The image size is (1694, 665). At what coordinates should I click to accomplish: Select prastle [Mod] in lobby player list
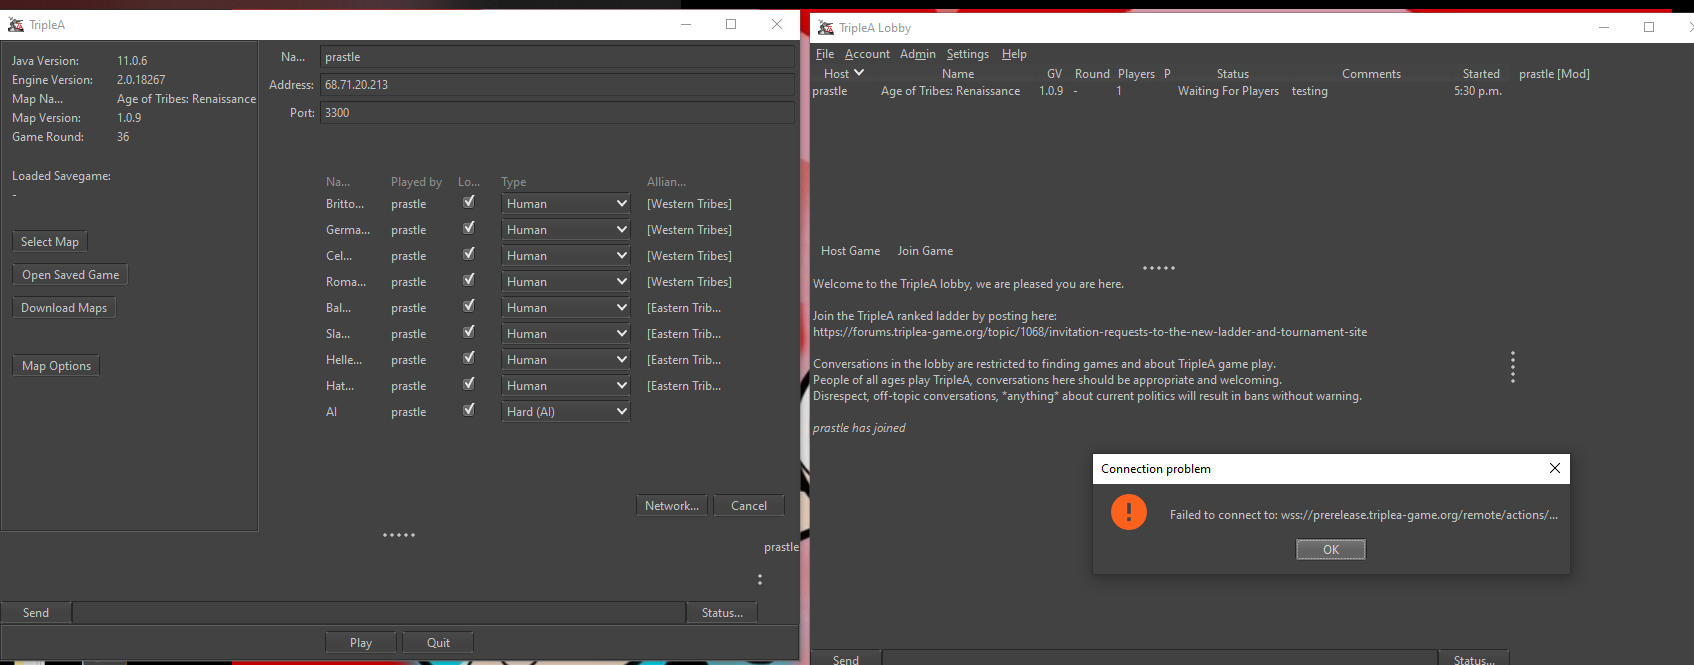1554,74
